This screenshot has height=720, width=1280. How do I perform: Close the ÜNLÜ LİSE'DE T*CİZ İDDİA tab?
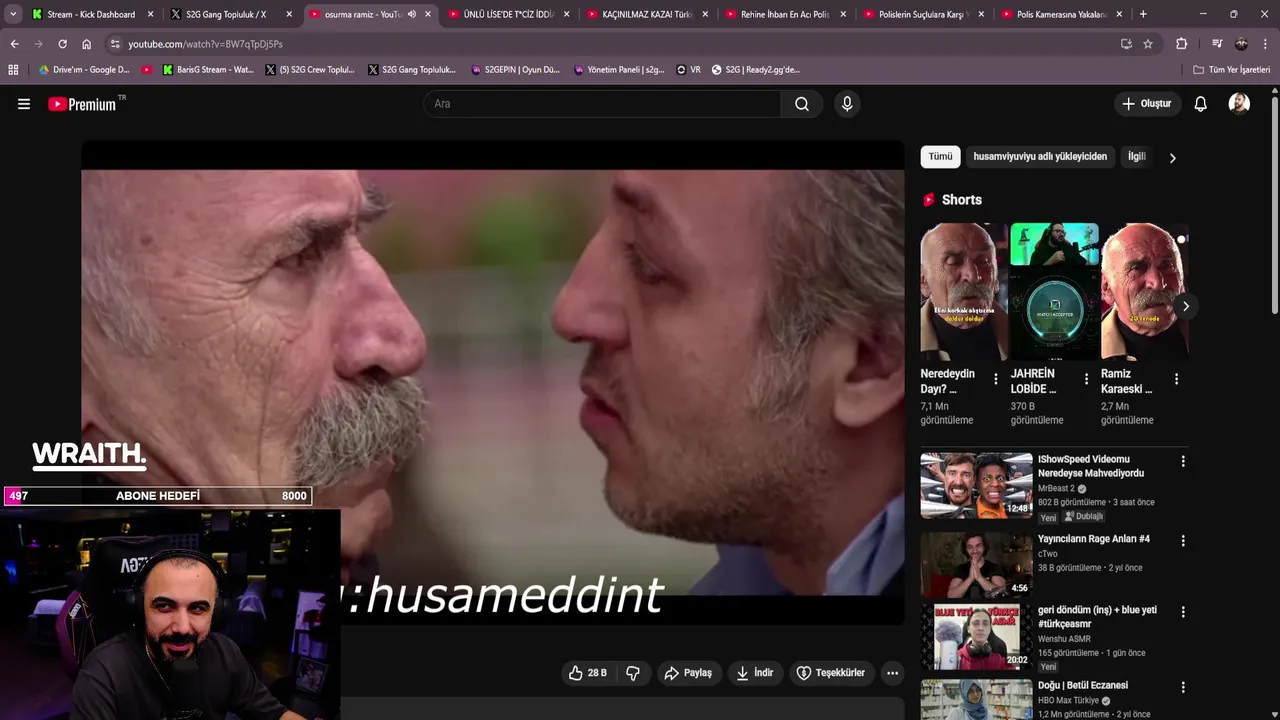pos(566,14)
